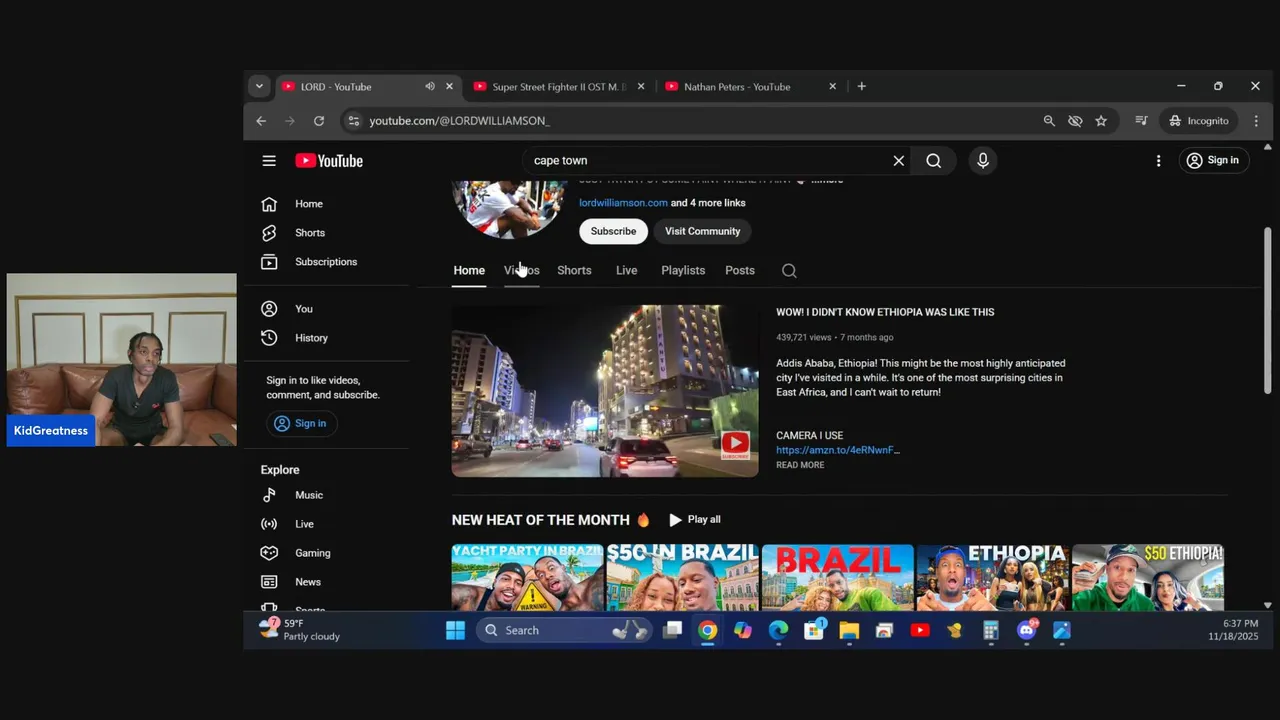Close the Nathan Peters tab
This screenshot has width=1280, height=720.
(832, 86)
